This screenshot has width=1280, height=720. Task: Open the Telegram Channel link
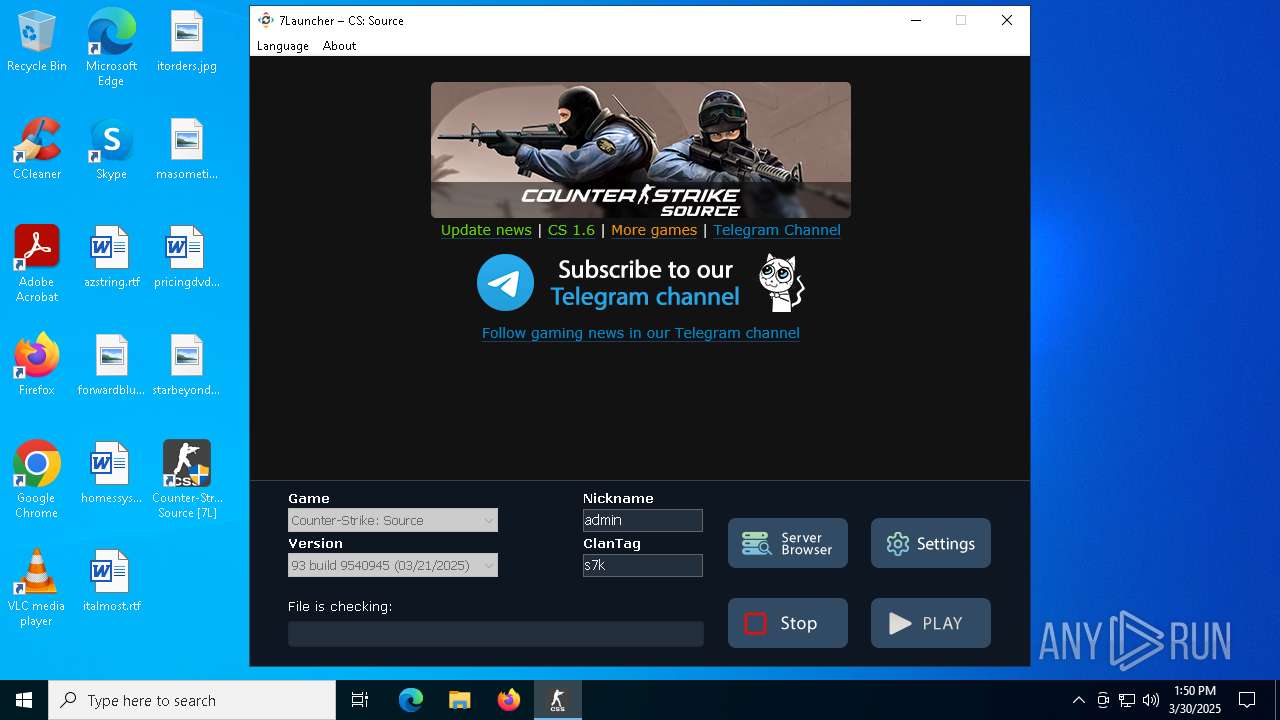click(x=777, y=230)
